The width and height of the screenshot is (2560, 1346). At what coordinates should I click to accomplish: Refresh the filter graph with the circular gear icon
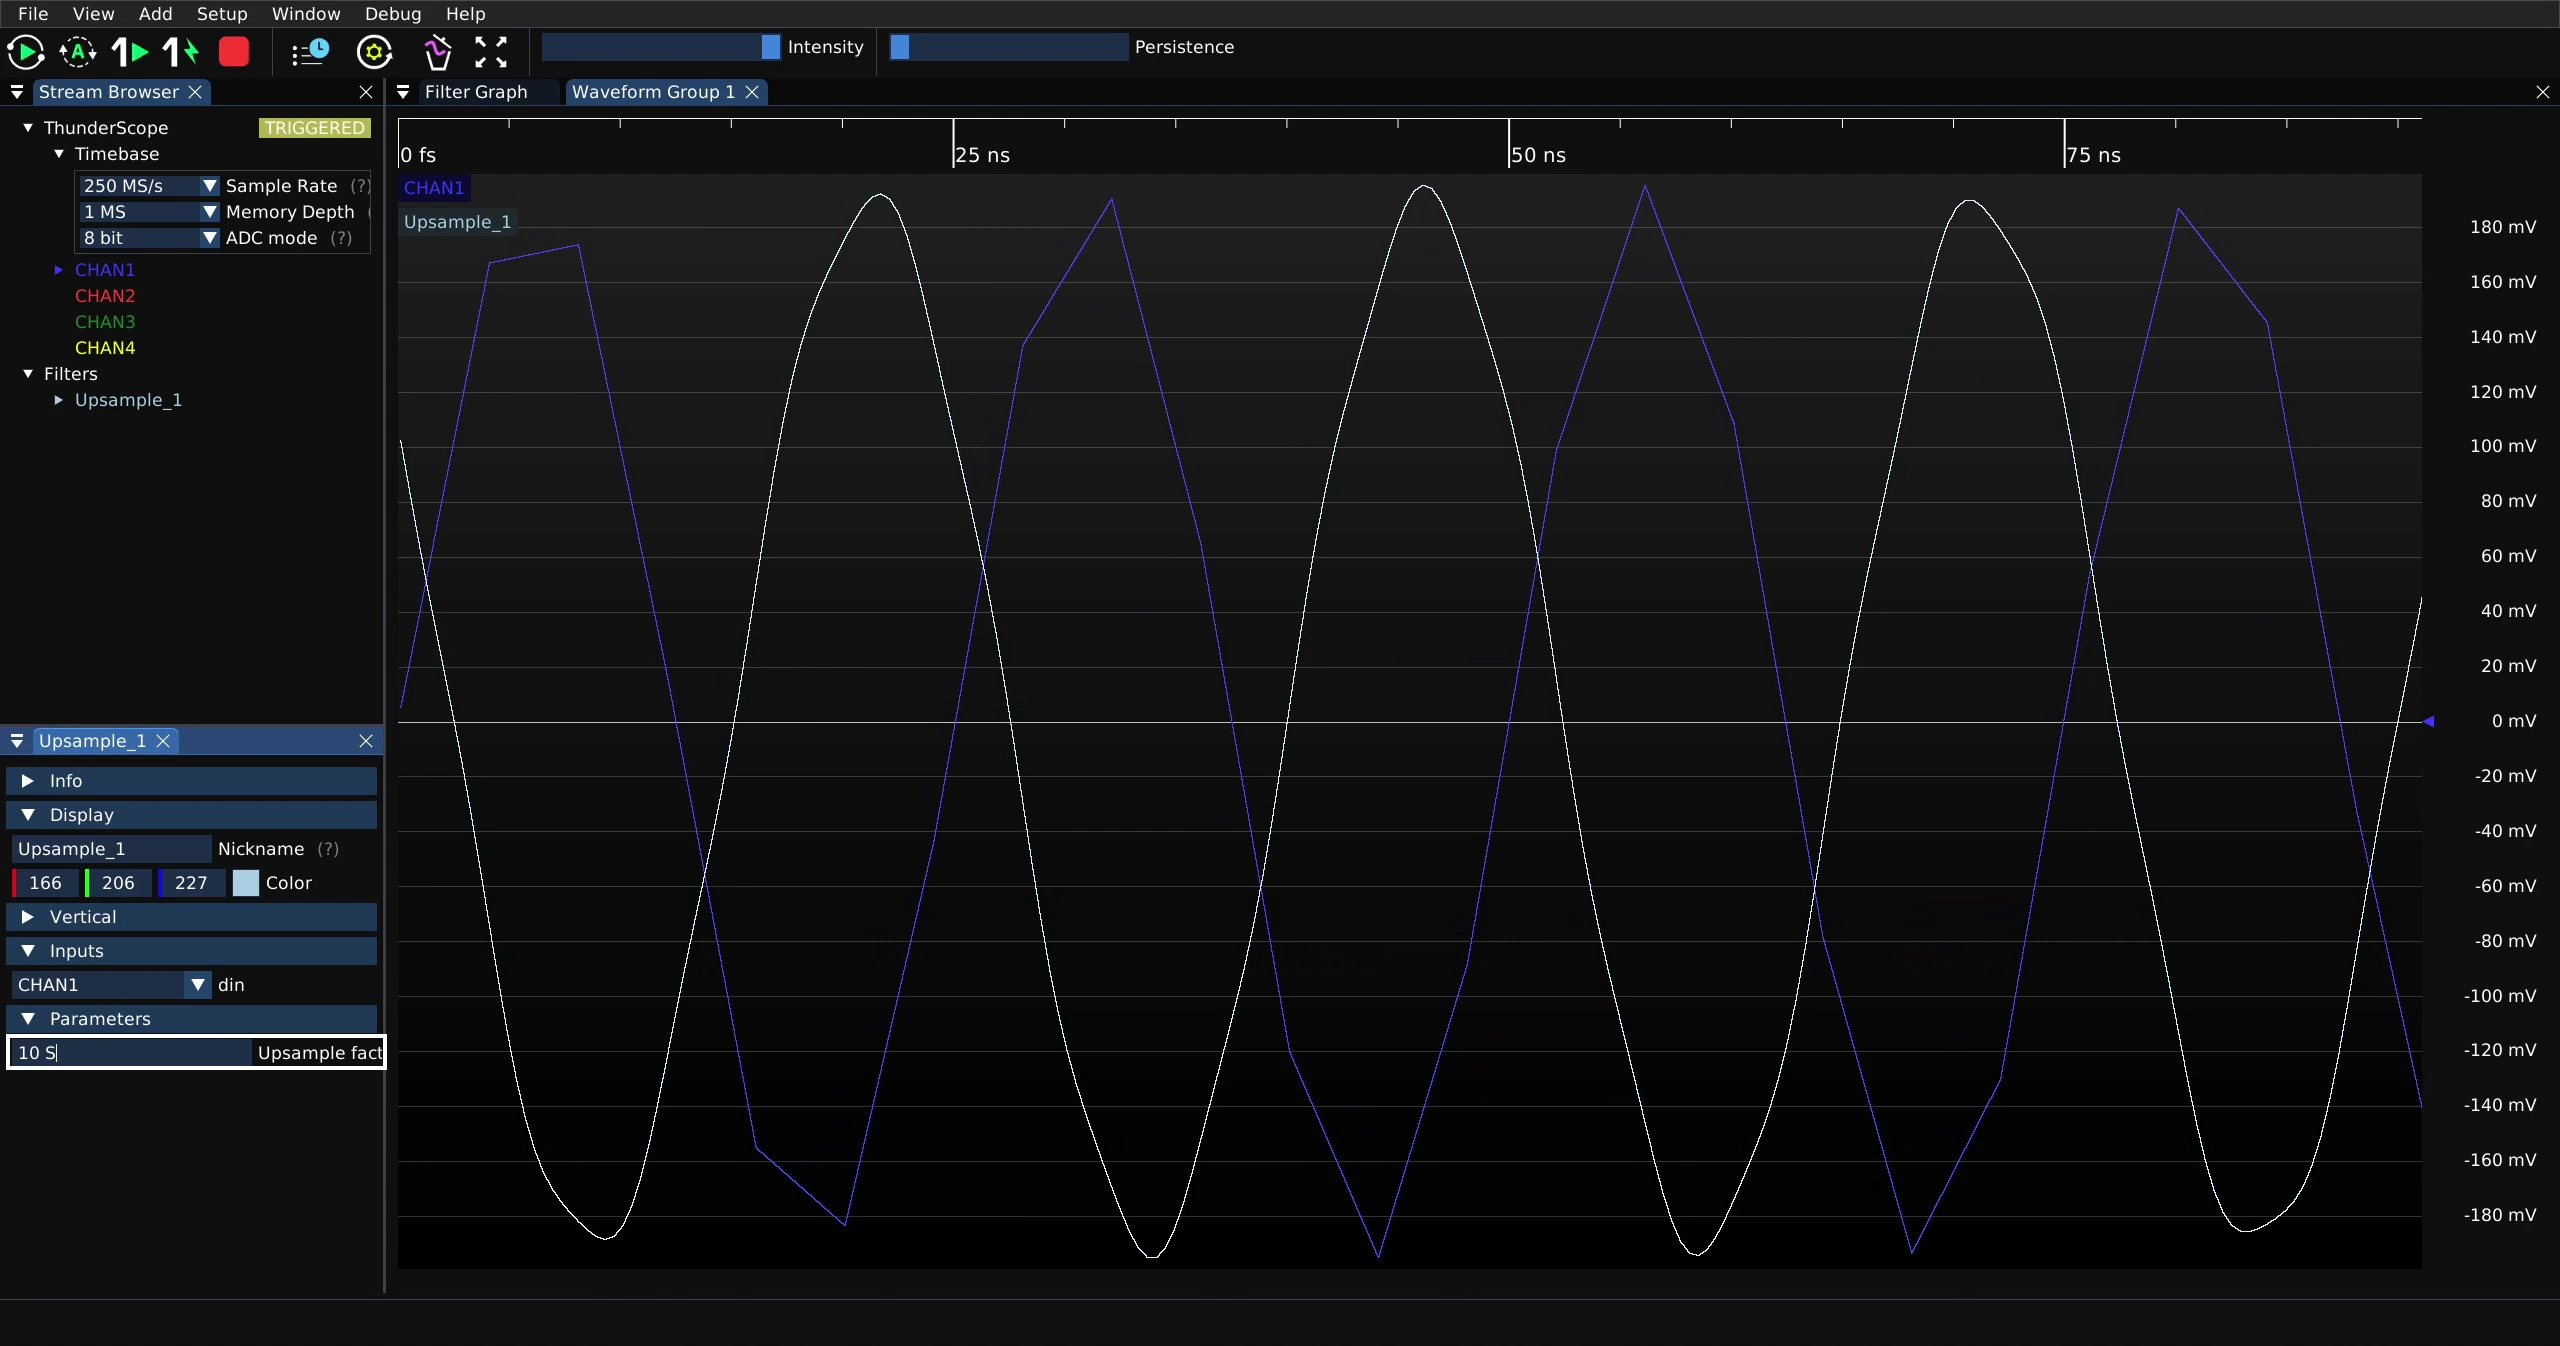tap(374, 51)
